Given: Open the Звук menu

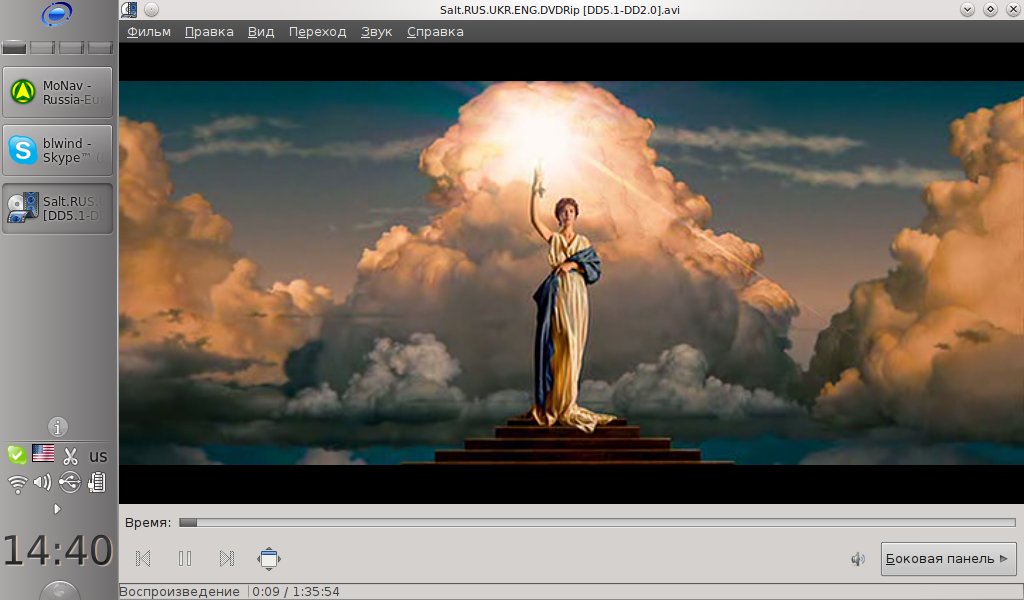Looking at the screenshot, I should [x=376, y=31].
